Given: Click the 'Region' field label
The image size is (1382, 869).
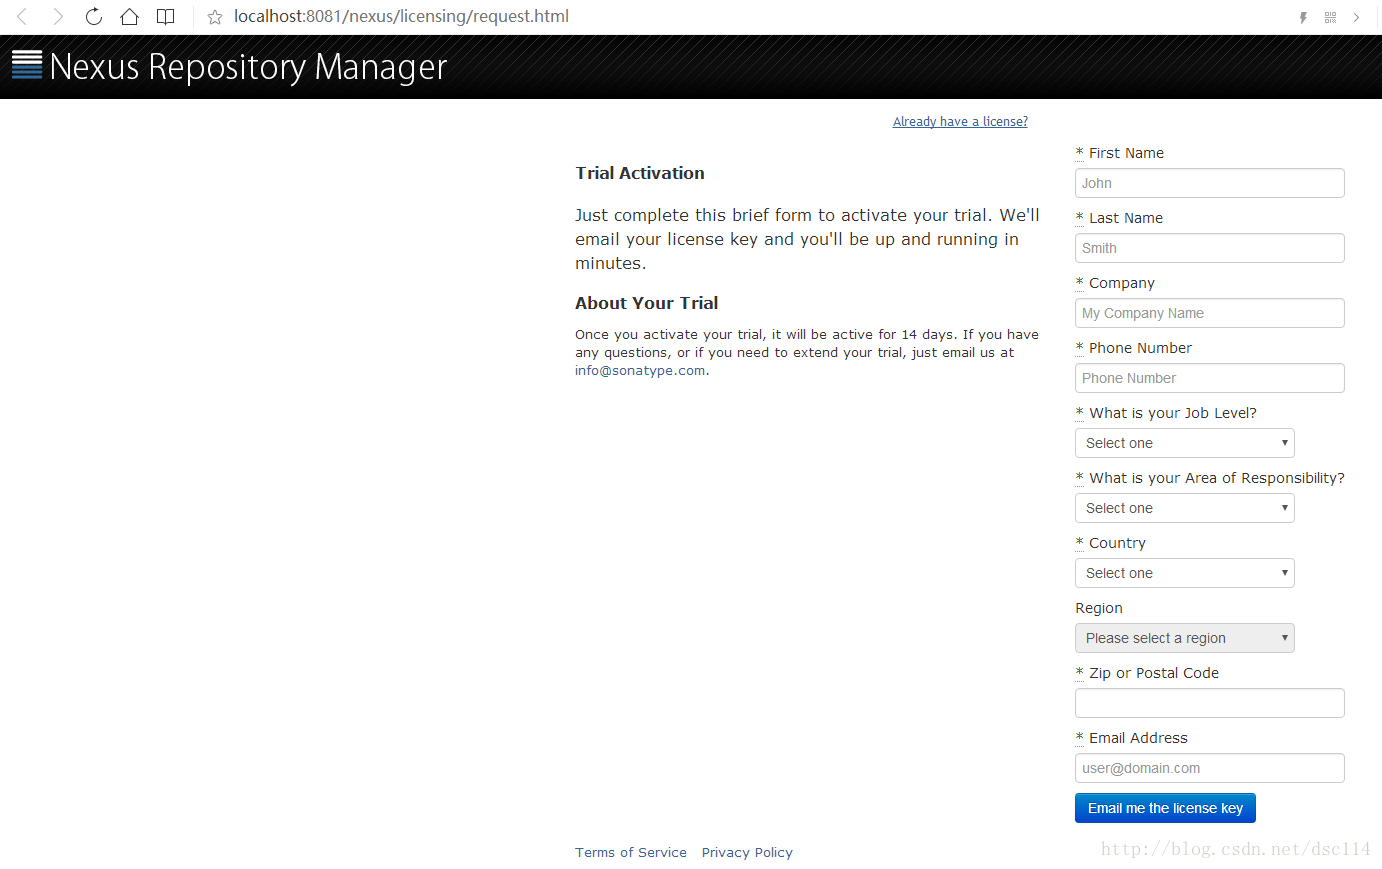Looking at the screenshot, I should click(1099, 608).
